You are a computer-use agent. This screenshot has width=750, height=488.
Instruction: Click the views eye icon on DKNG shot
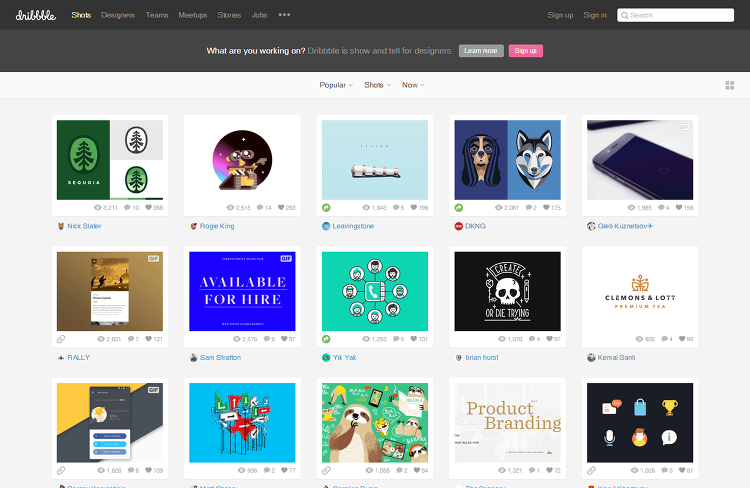click(x=498, y=208)
